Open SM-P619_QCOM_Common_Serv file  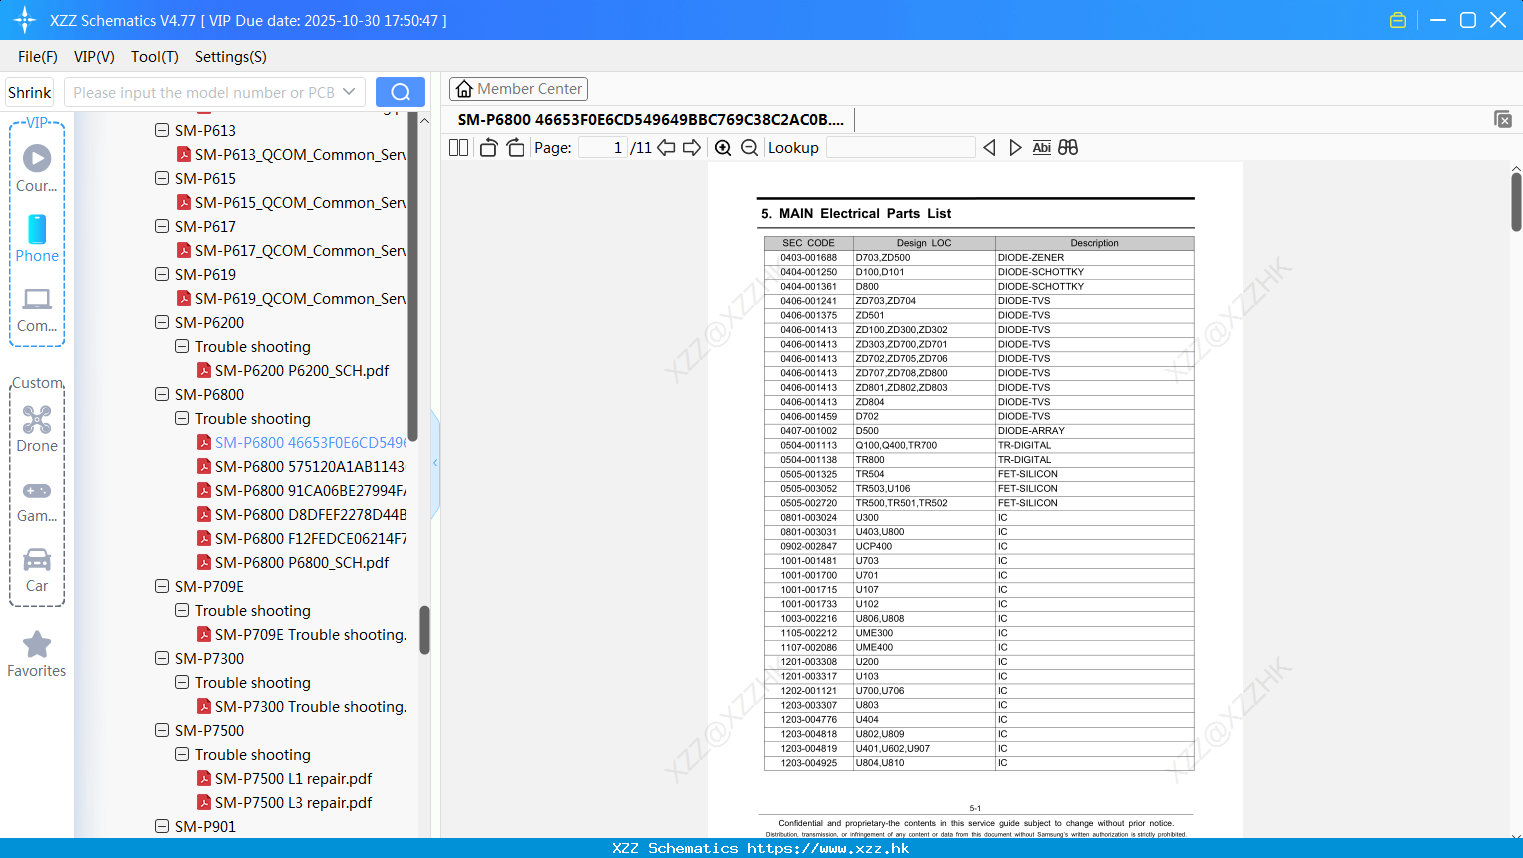[301, 298]
